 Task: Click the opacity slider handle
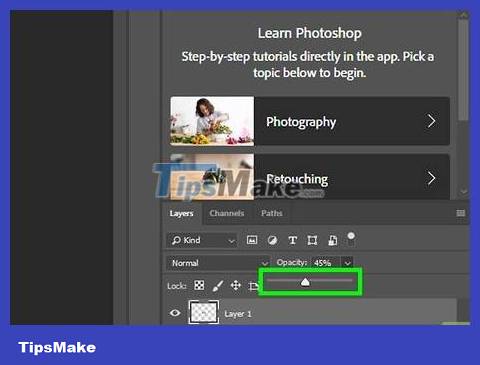[x=305, y=282]
